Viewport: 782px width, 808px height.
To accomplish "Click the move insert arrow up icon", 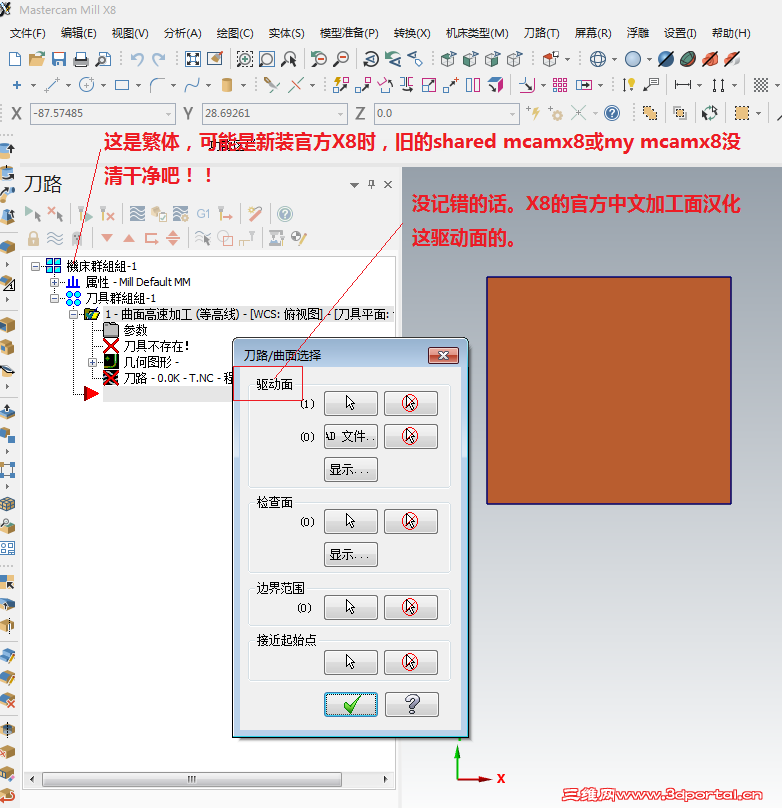I will 129,238.
